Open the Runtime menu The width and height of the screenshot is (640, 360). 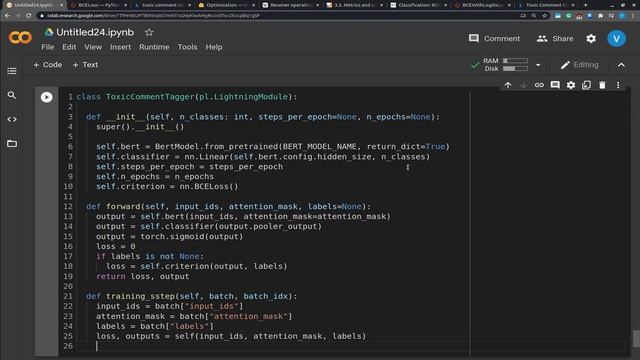[154, 47]
